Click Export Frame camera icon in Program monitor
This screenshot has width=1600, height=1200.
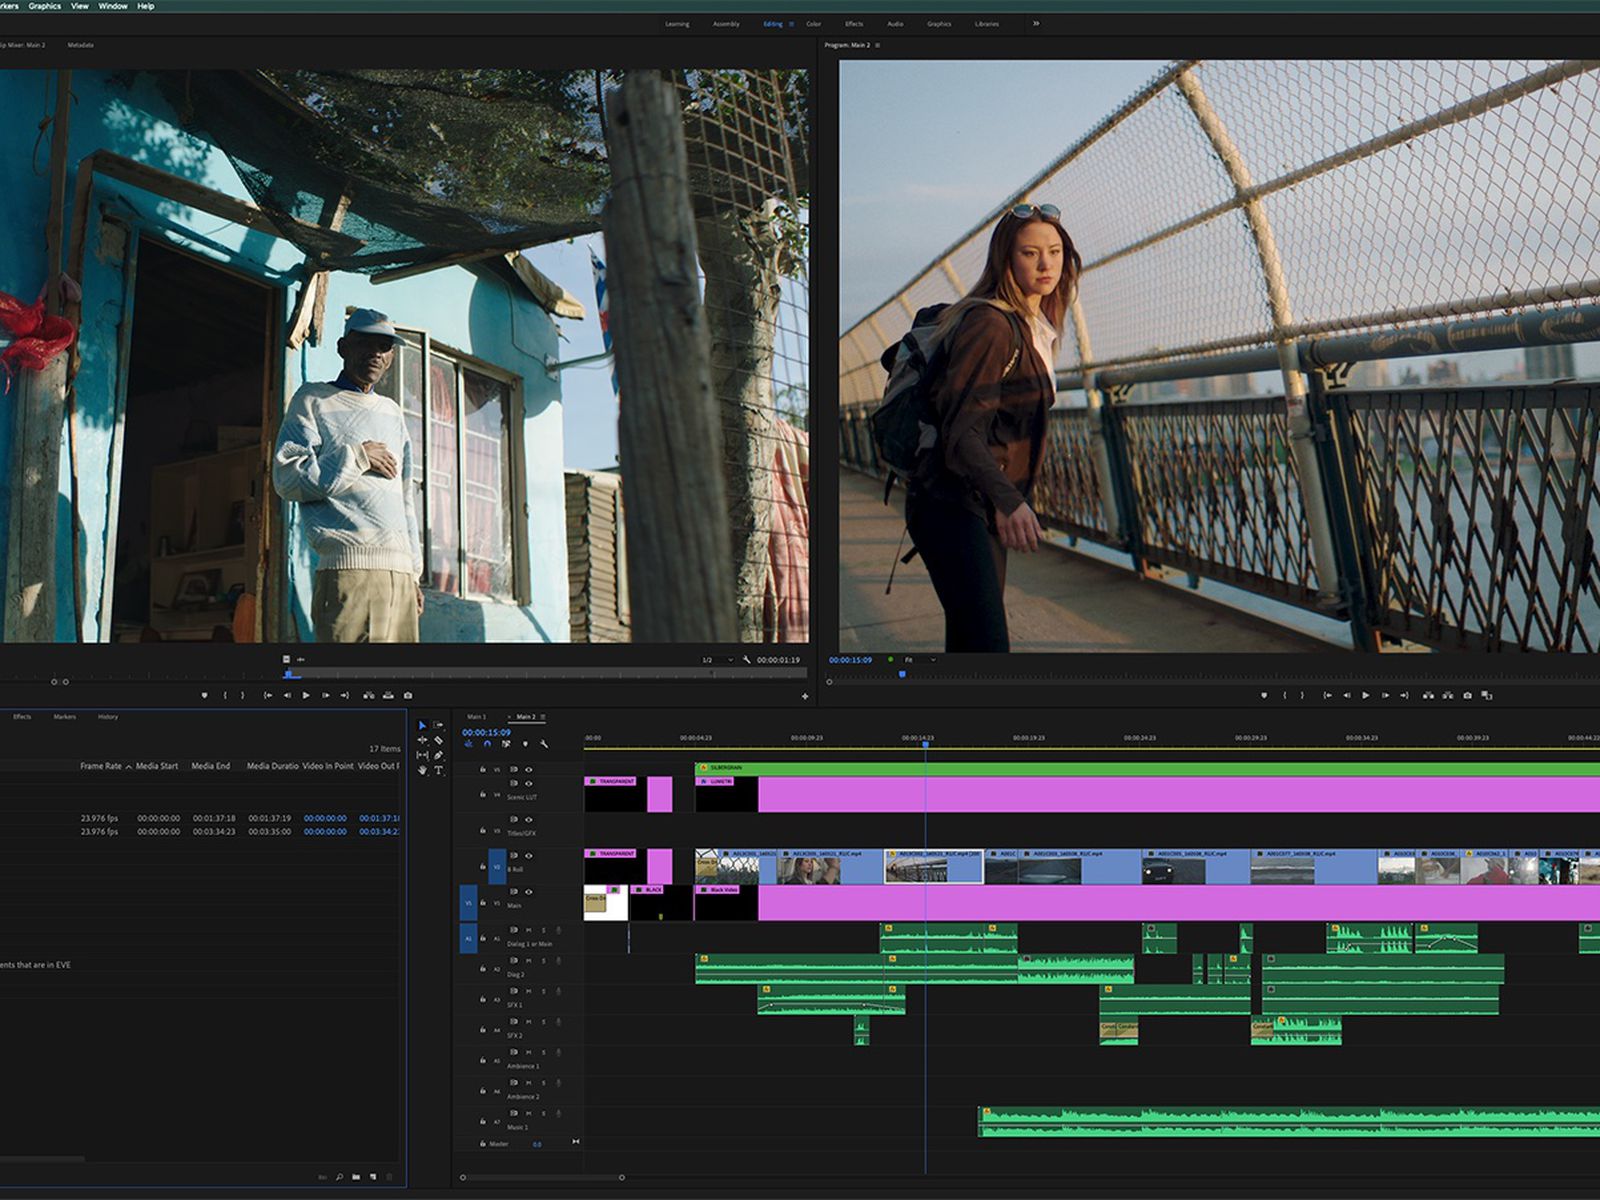click(x=1467, y=695)
